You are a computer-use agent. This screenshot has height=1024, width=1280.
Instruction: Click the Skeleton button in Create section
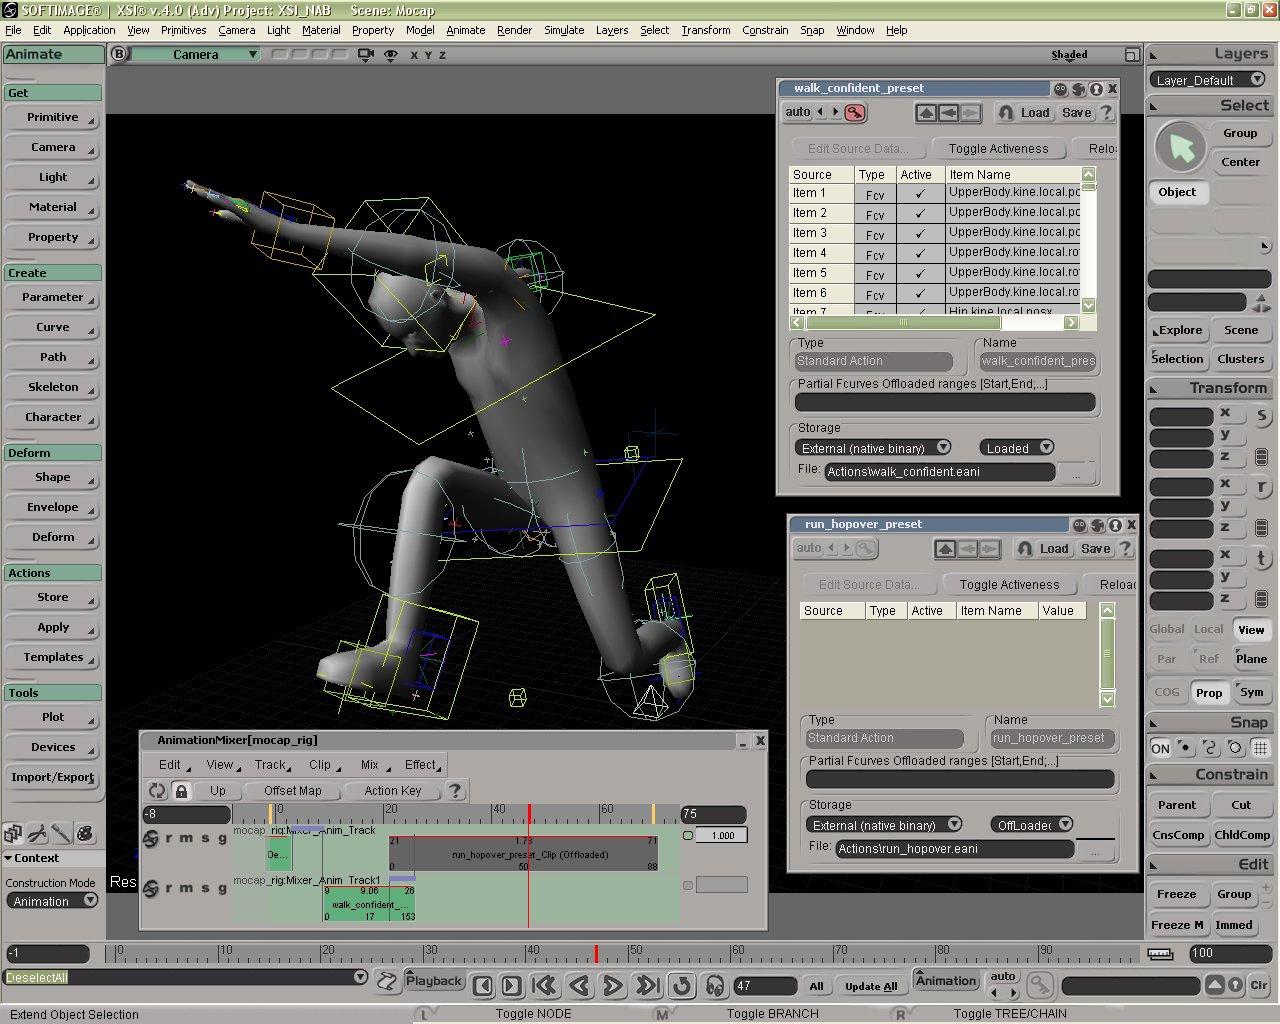[x=53, y=388]
